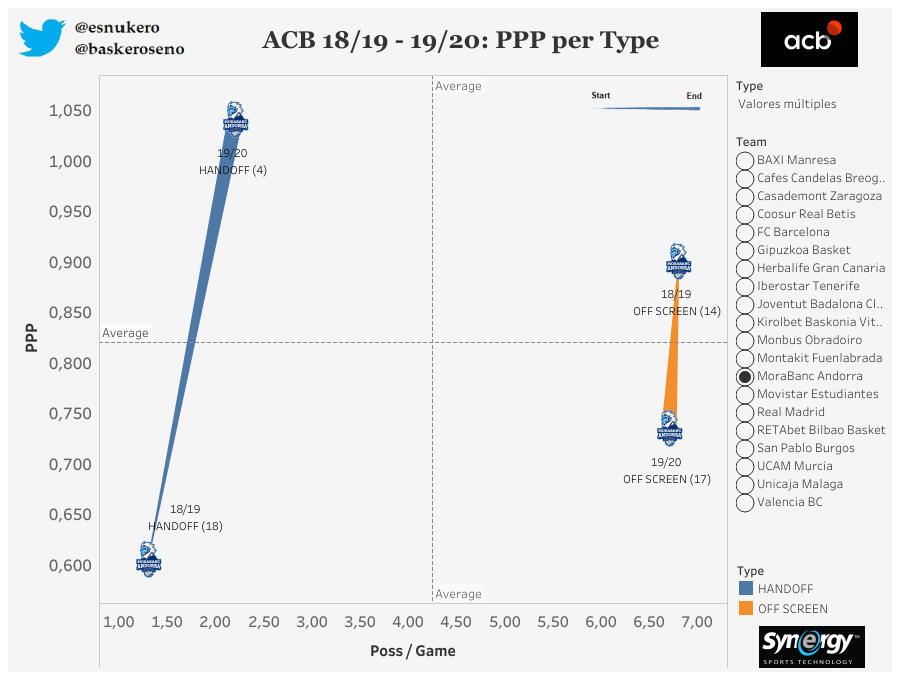Viewport: 899px width, 679px height.
Task: Click the 18/19 OFF SCREEN Andorra marker
Action: click(678, 260)
